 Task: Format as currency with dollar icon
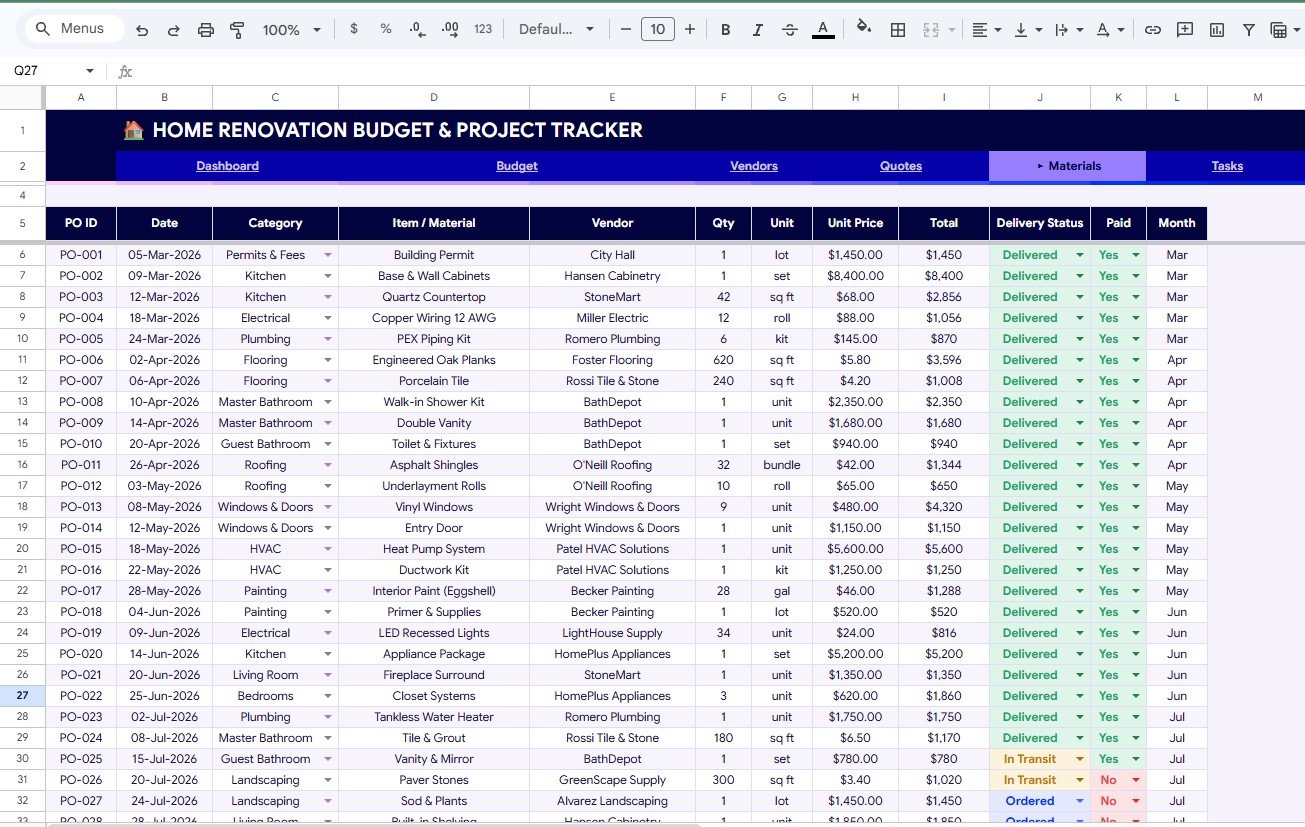tap(354, 29)
